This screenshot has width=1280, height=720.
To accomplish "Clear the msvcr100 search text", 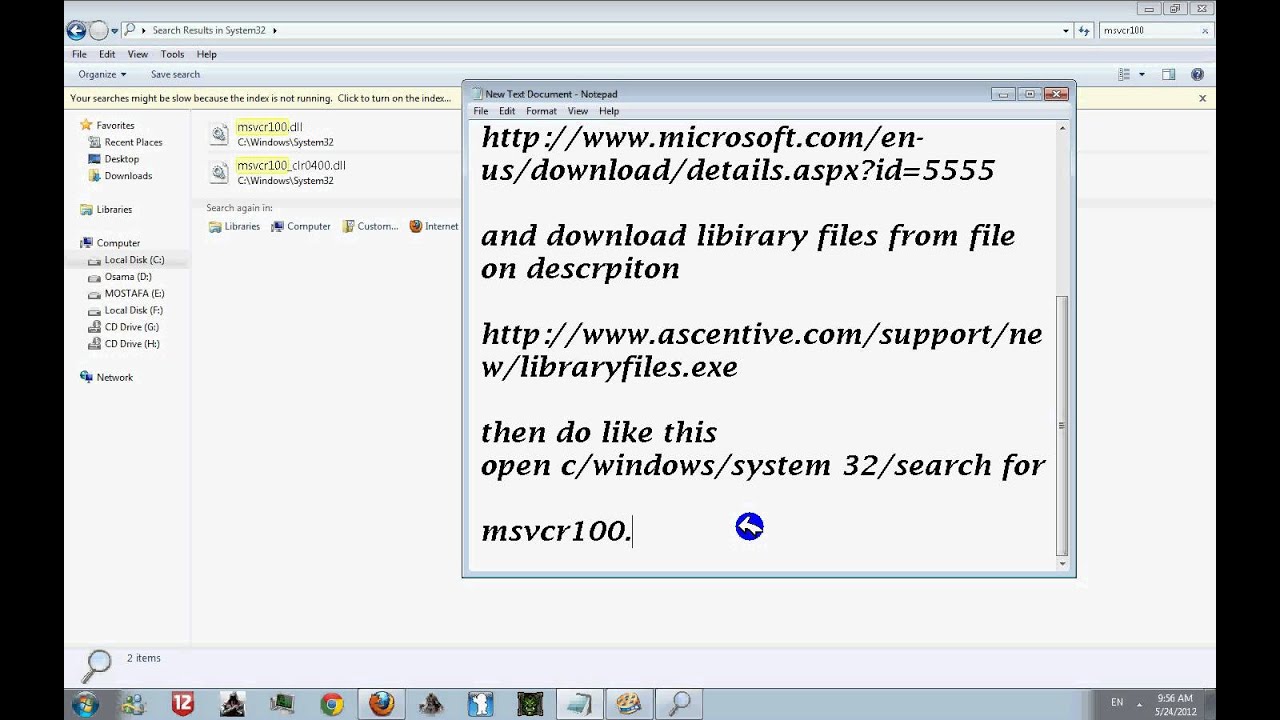I will tap(1205, 31).
